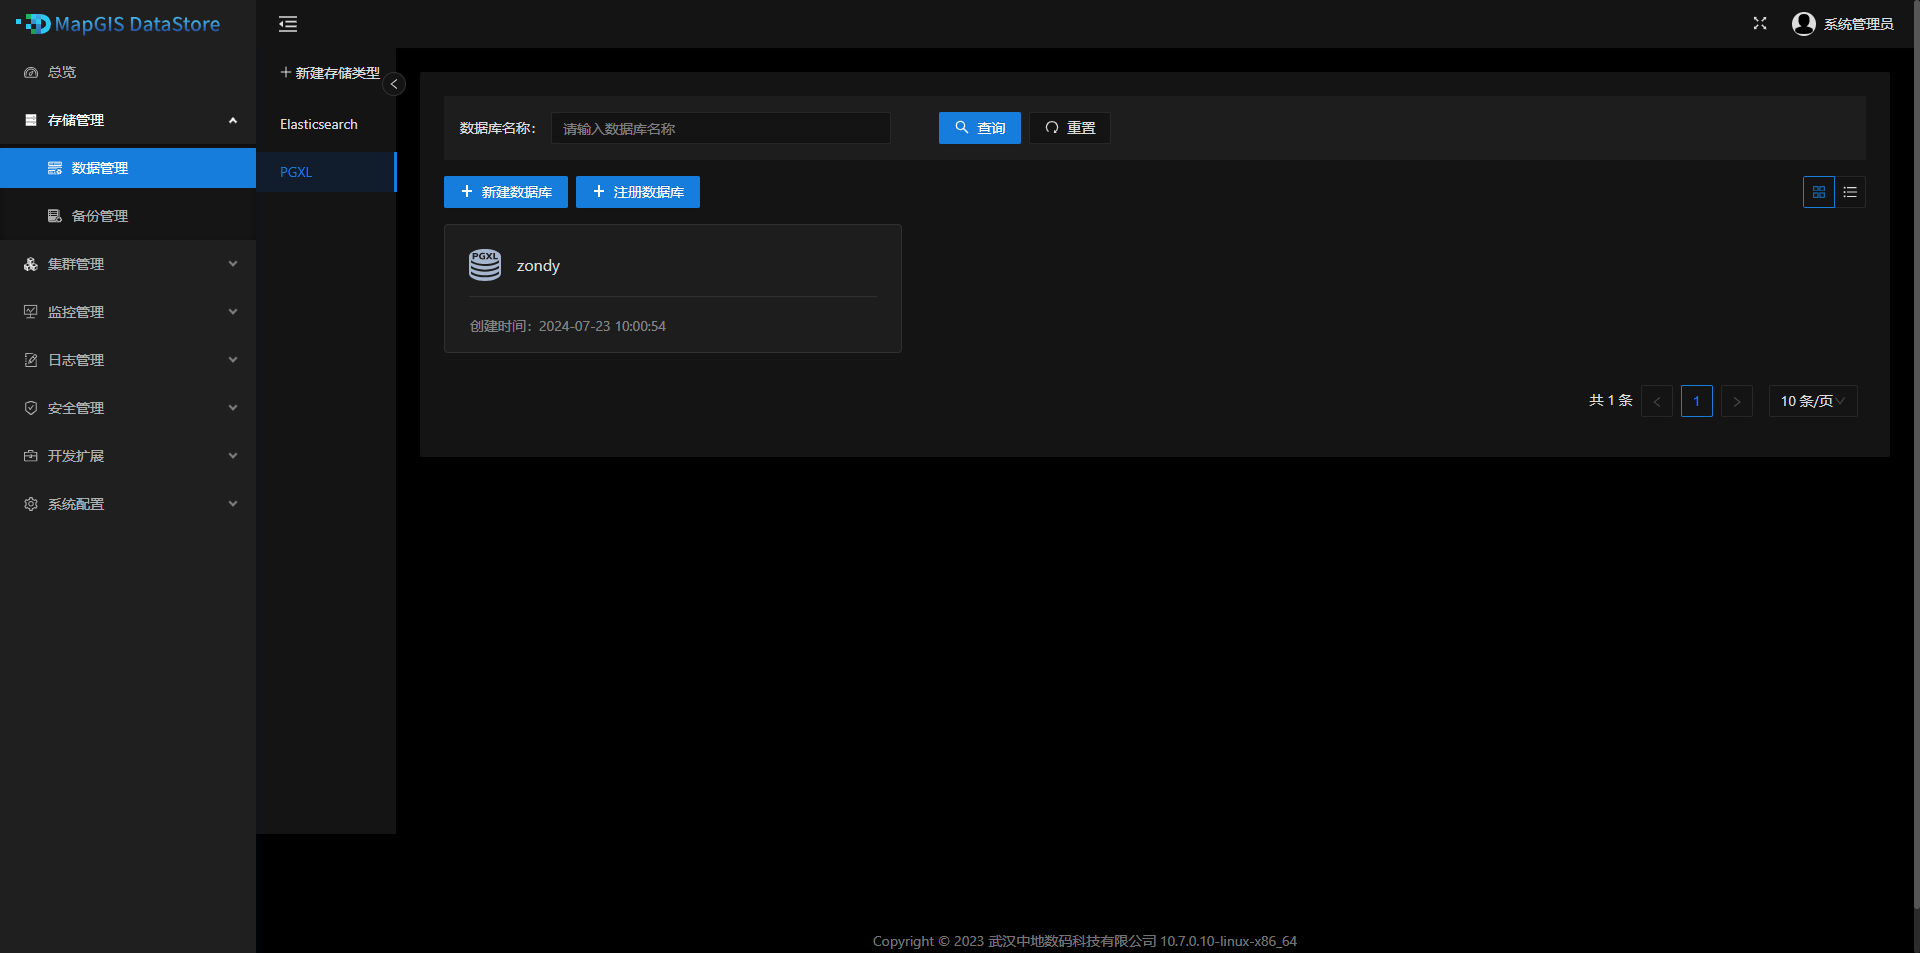Viewport: 1920px width, 953px height.
Task: Click the 开发扩展 extension icon
Action: pos(31,456)
